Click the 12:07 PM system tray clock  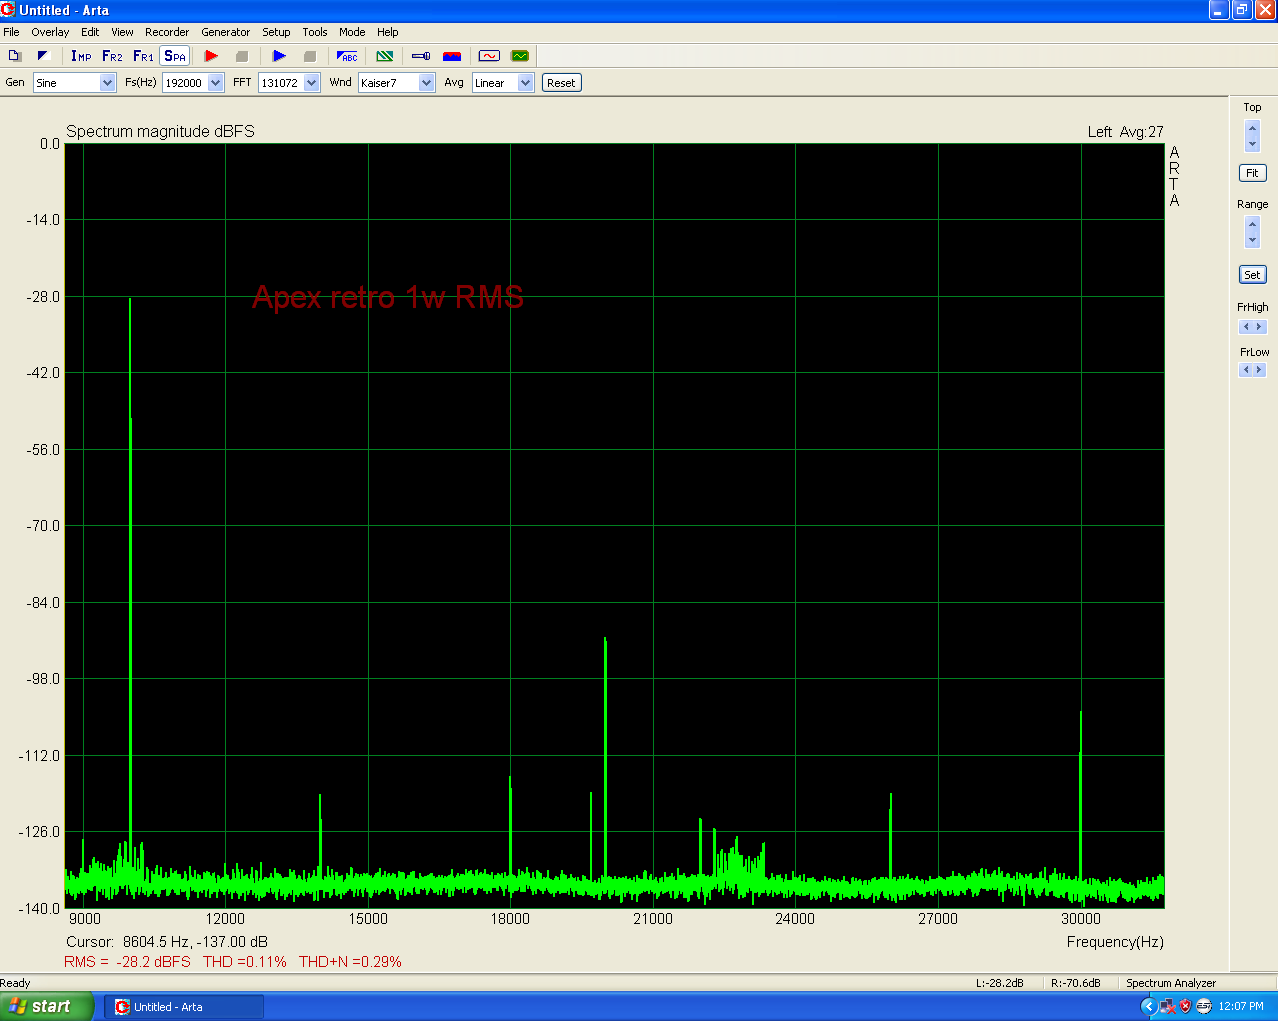click(1242, 1007)
